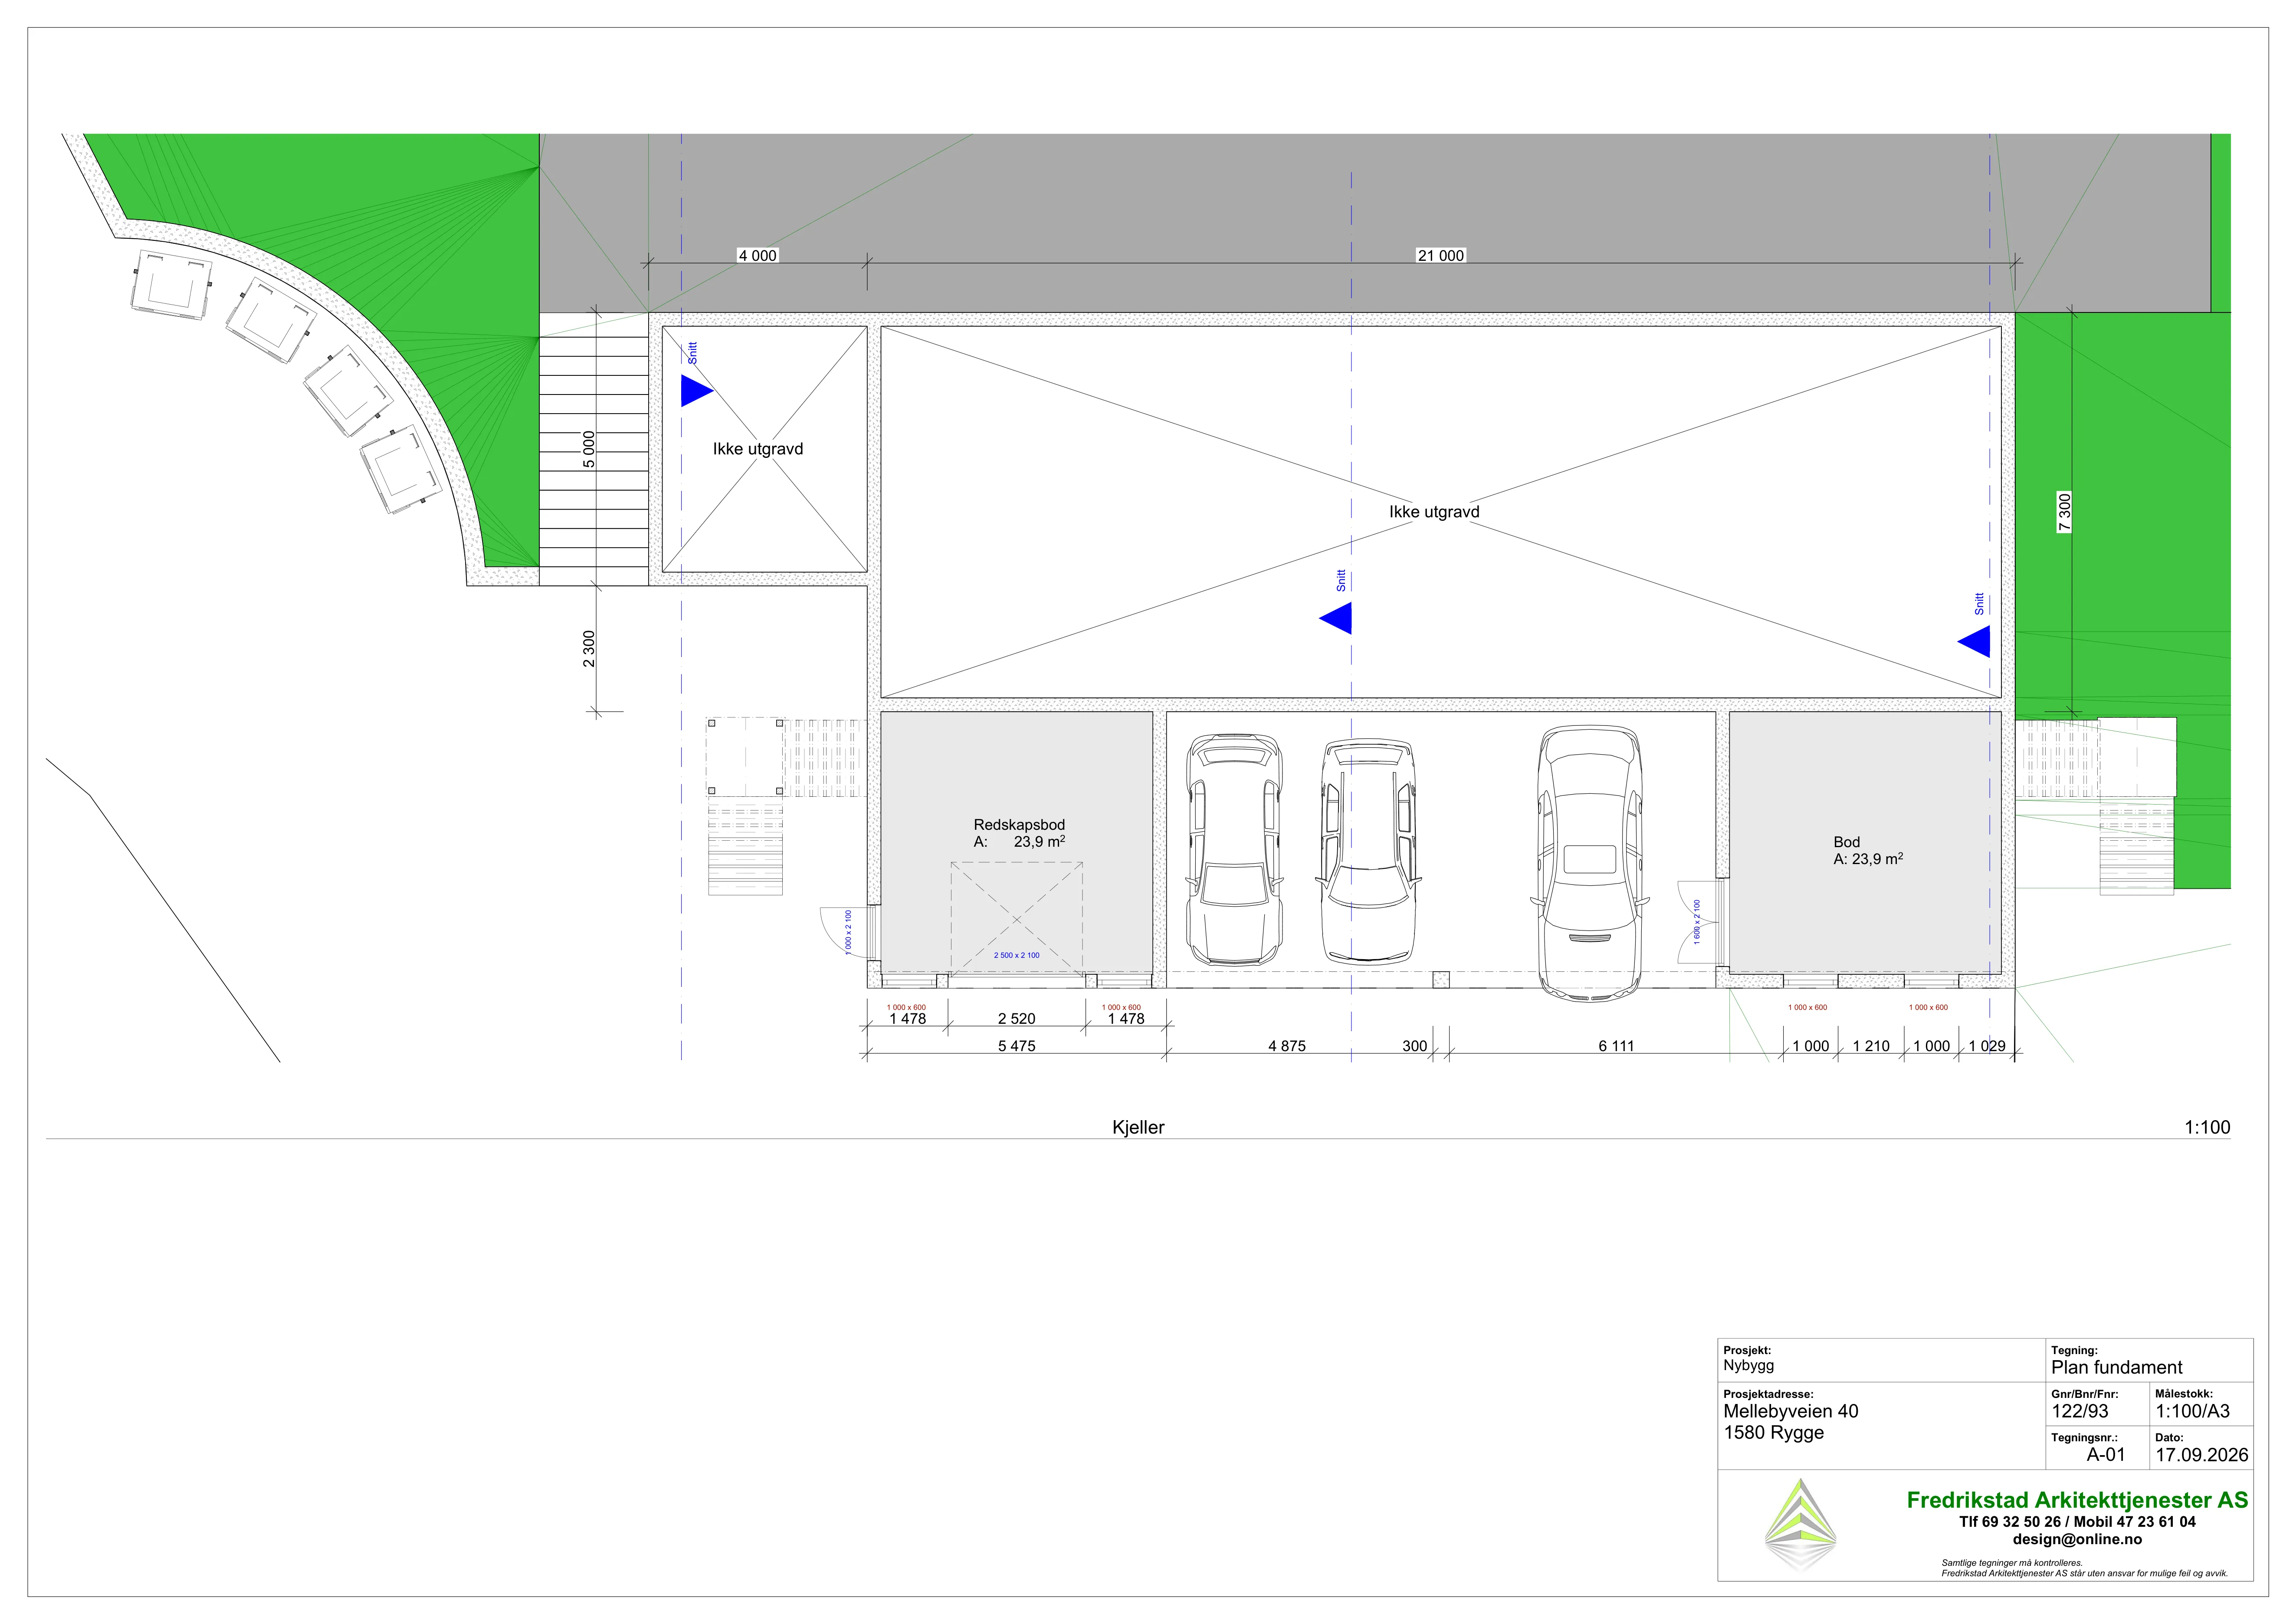This screenshot has width=2296, height=1624.
Task: Click the 2 520 dimension text
Action: click(1016, 1019)
